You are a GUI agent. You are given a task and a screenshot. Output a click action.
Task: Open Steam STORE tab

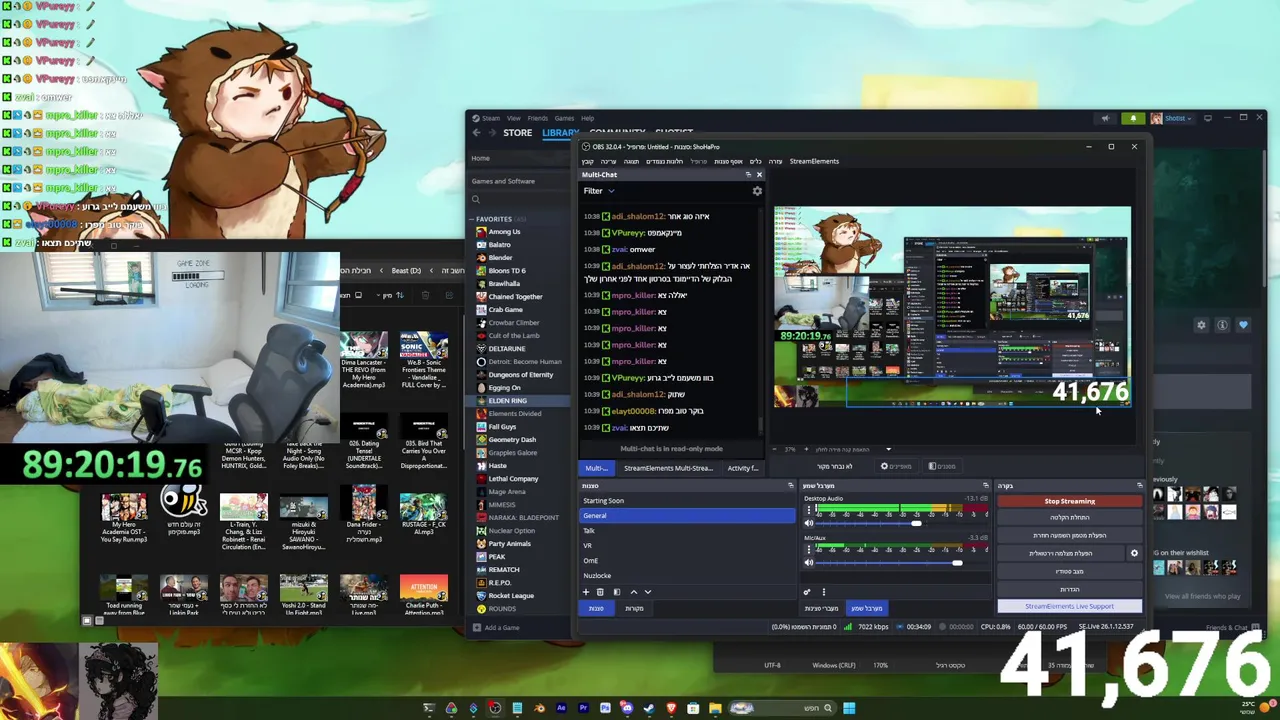517,133
